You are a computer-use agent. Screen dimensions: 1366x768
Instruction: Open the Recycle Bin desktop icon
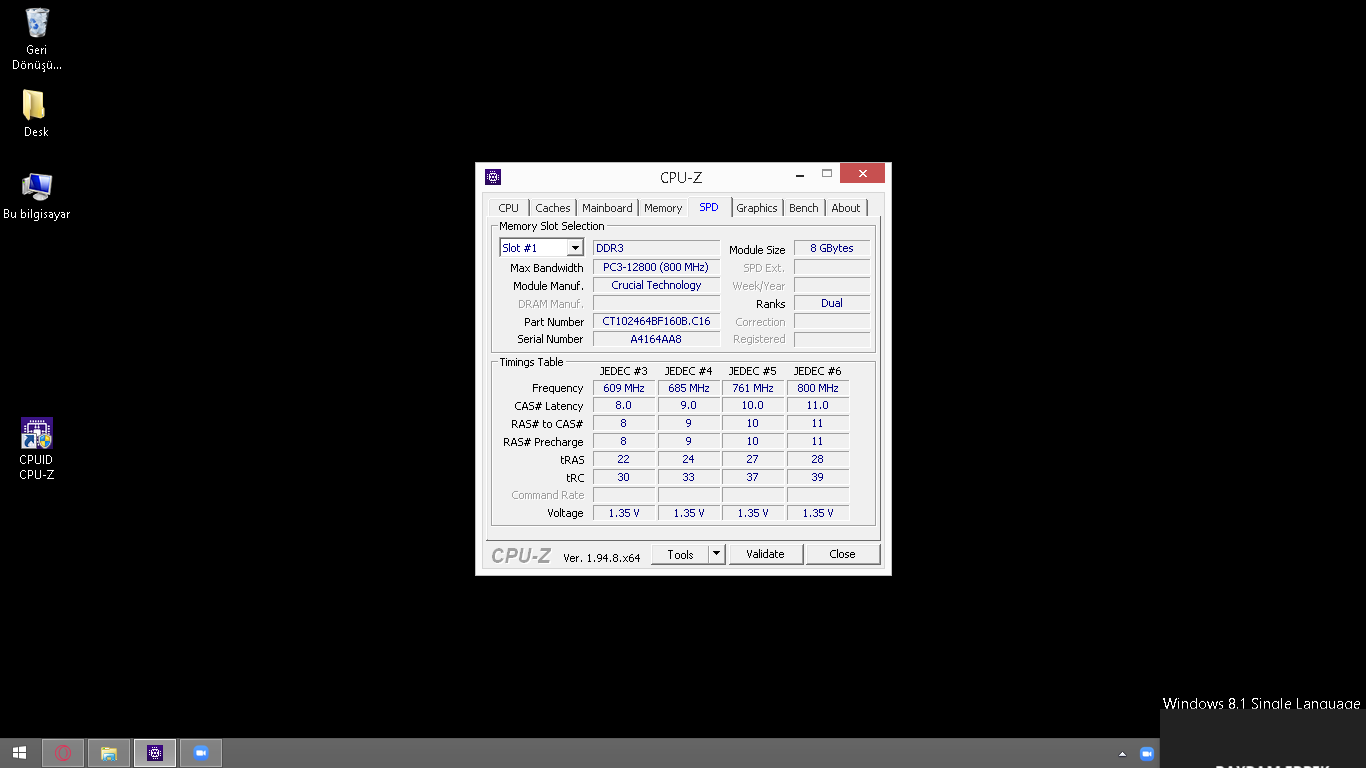click(x=37, y=40)
